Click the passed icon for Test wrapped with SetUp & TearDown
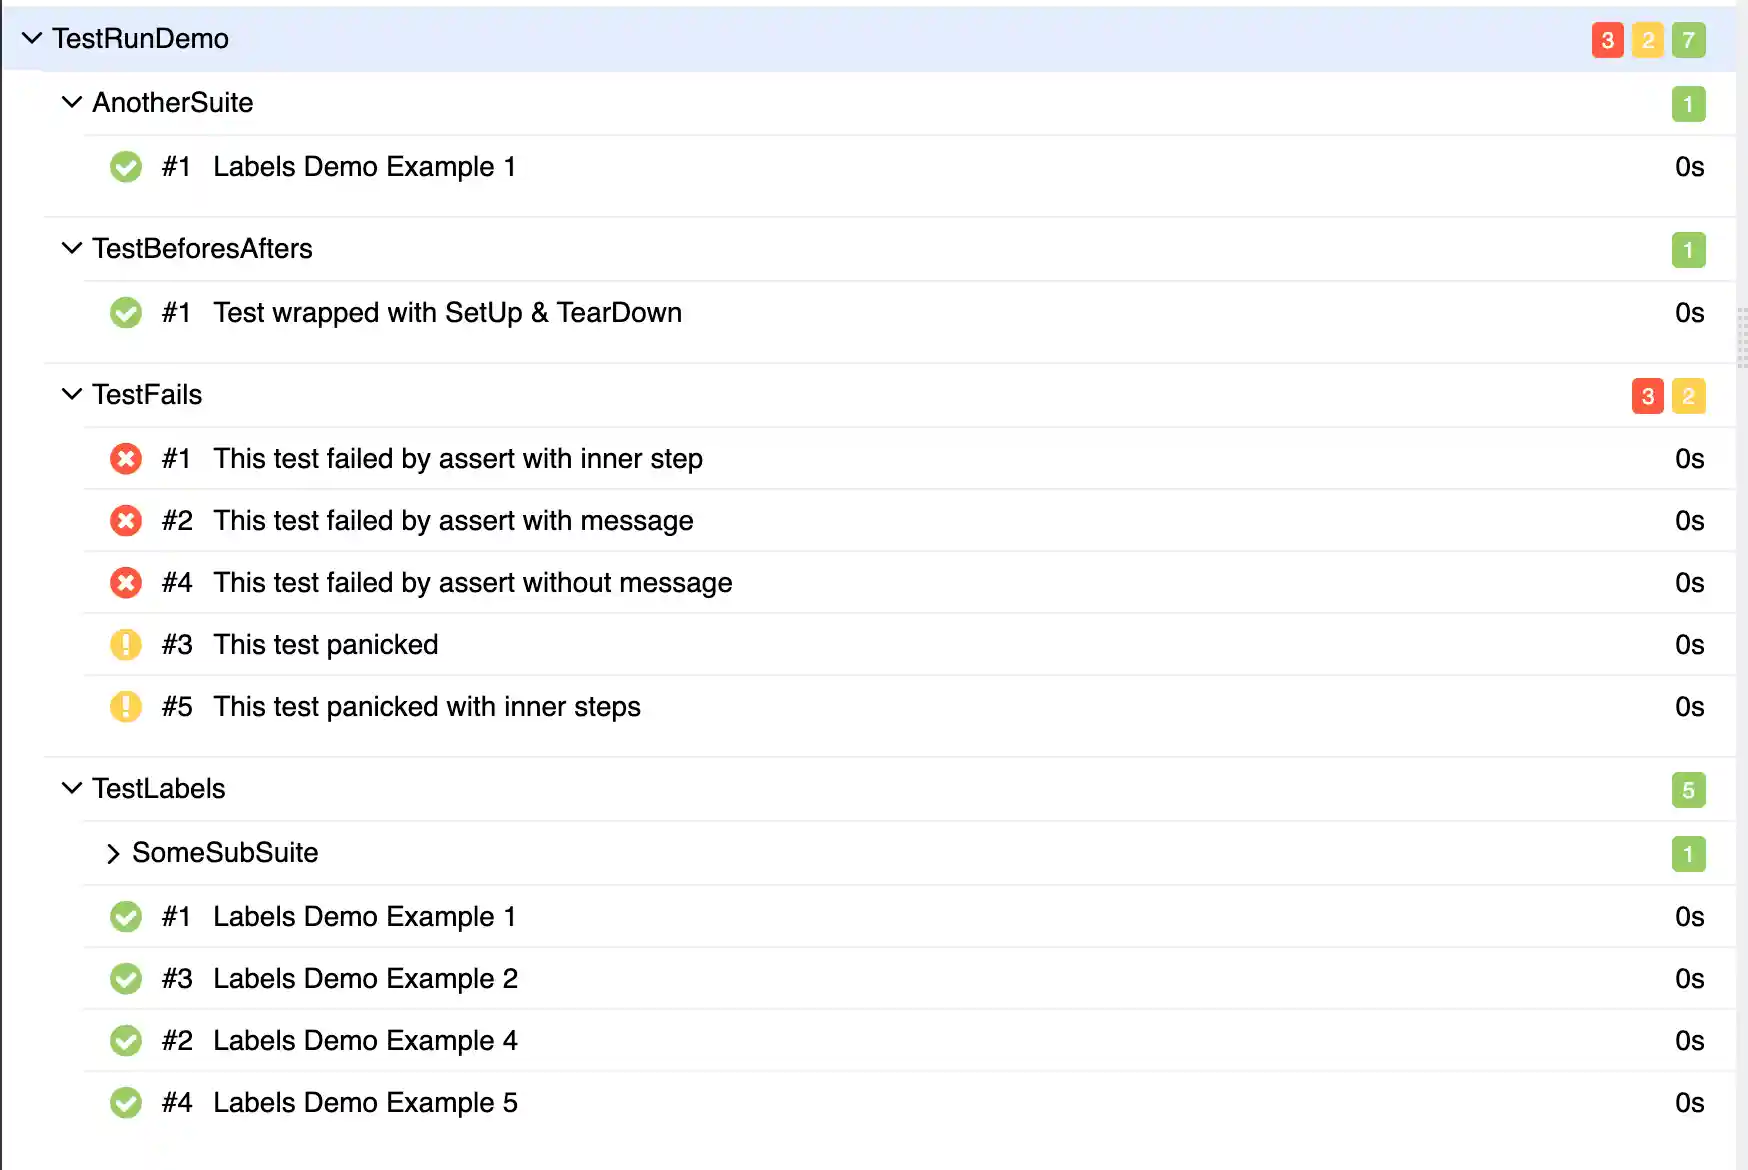Image resolution: width=1748 pixels, height=1170 pixels. pyautogui.click(x=126, y=313)
